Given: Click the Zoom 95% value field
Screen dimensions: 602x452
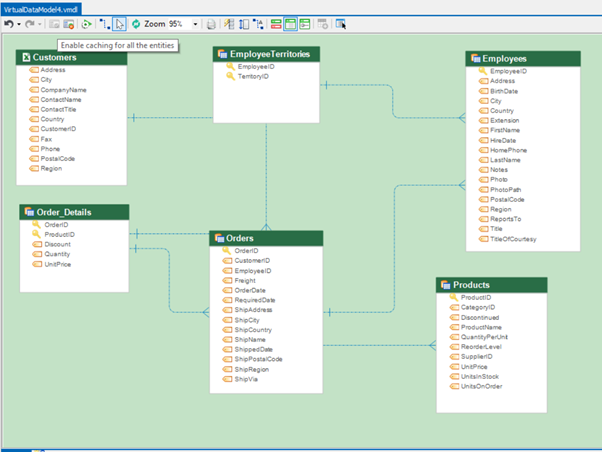Looking at the screenshot, I should 176,24.
